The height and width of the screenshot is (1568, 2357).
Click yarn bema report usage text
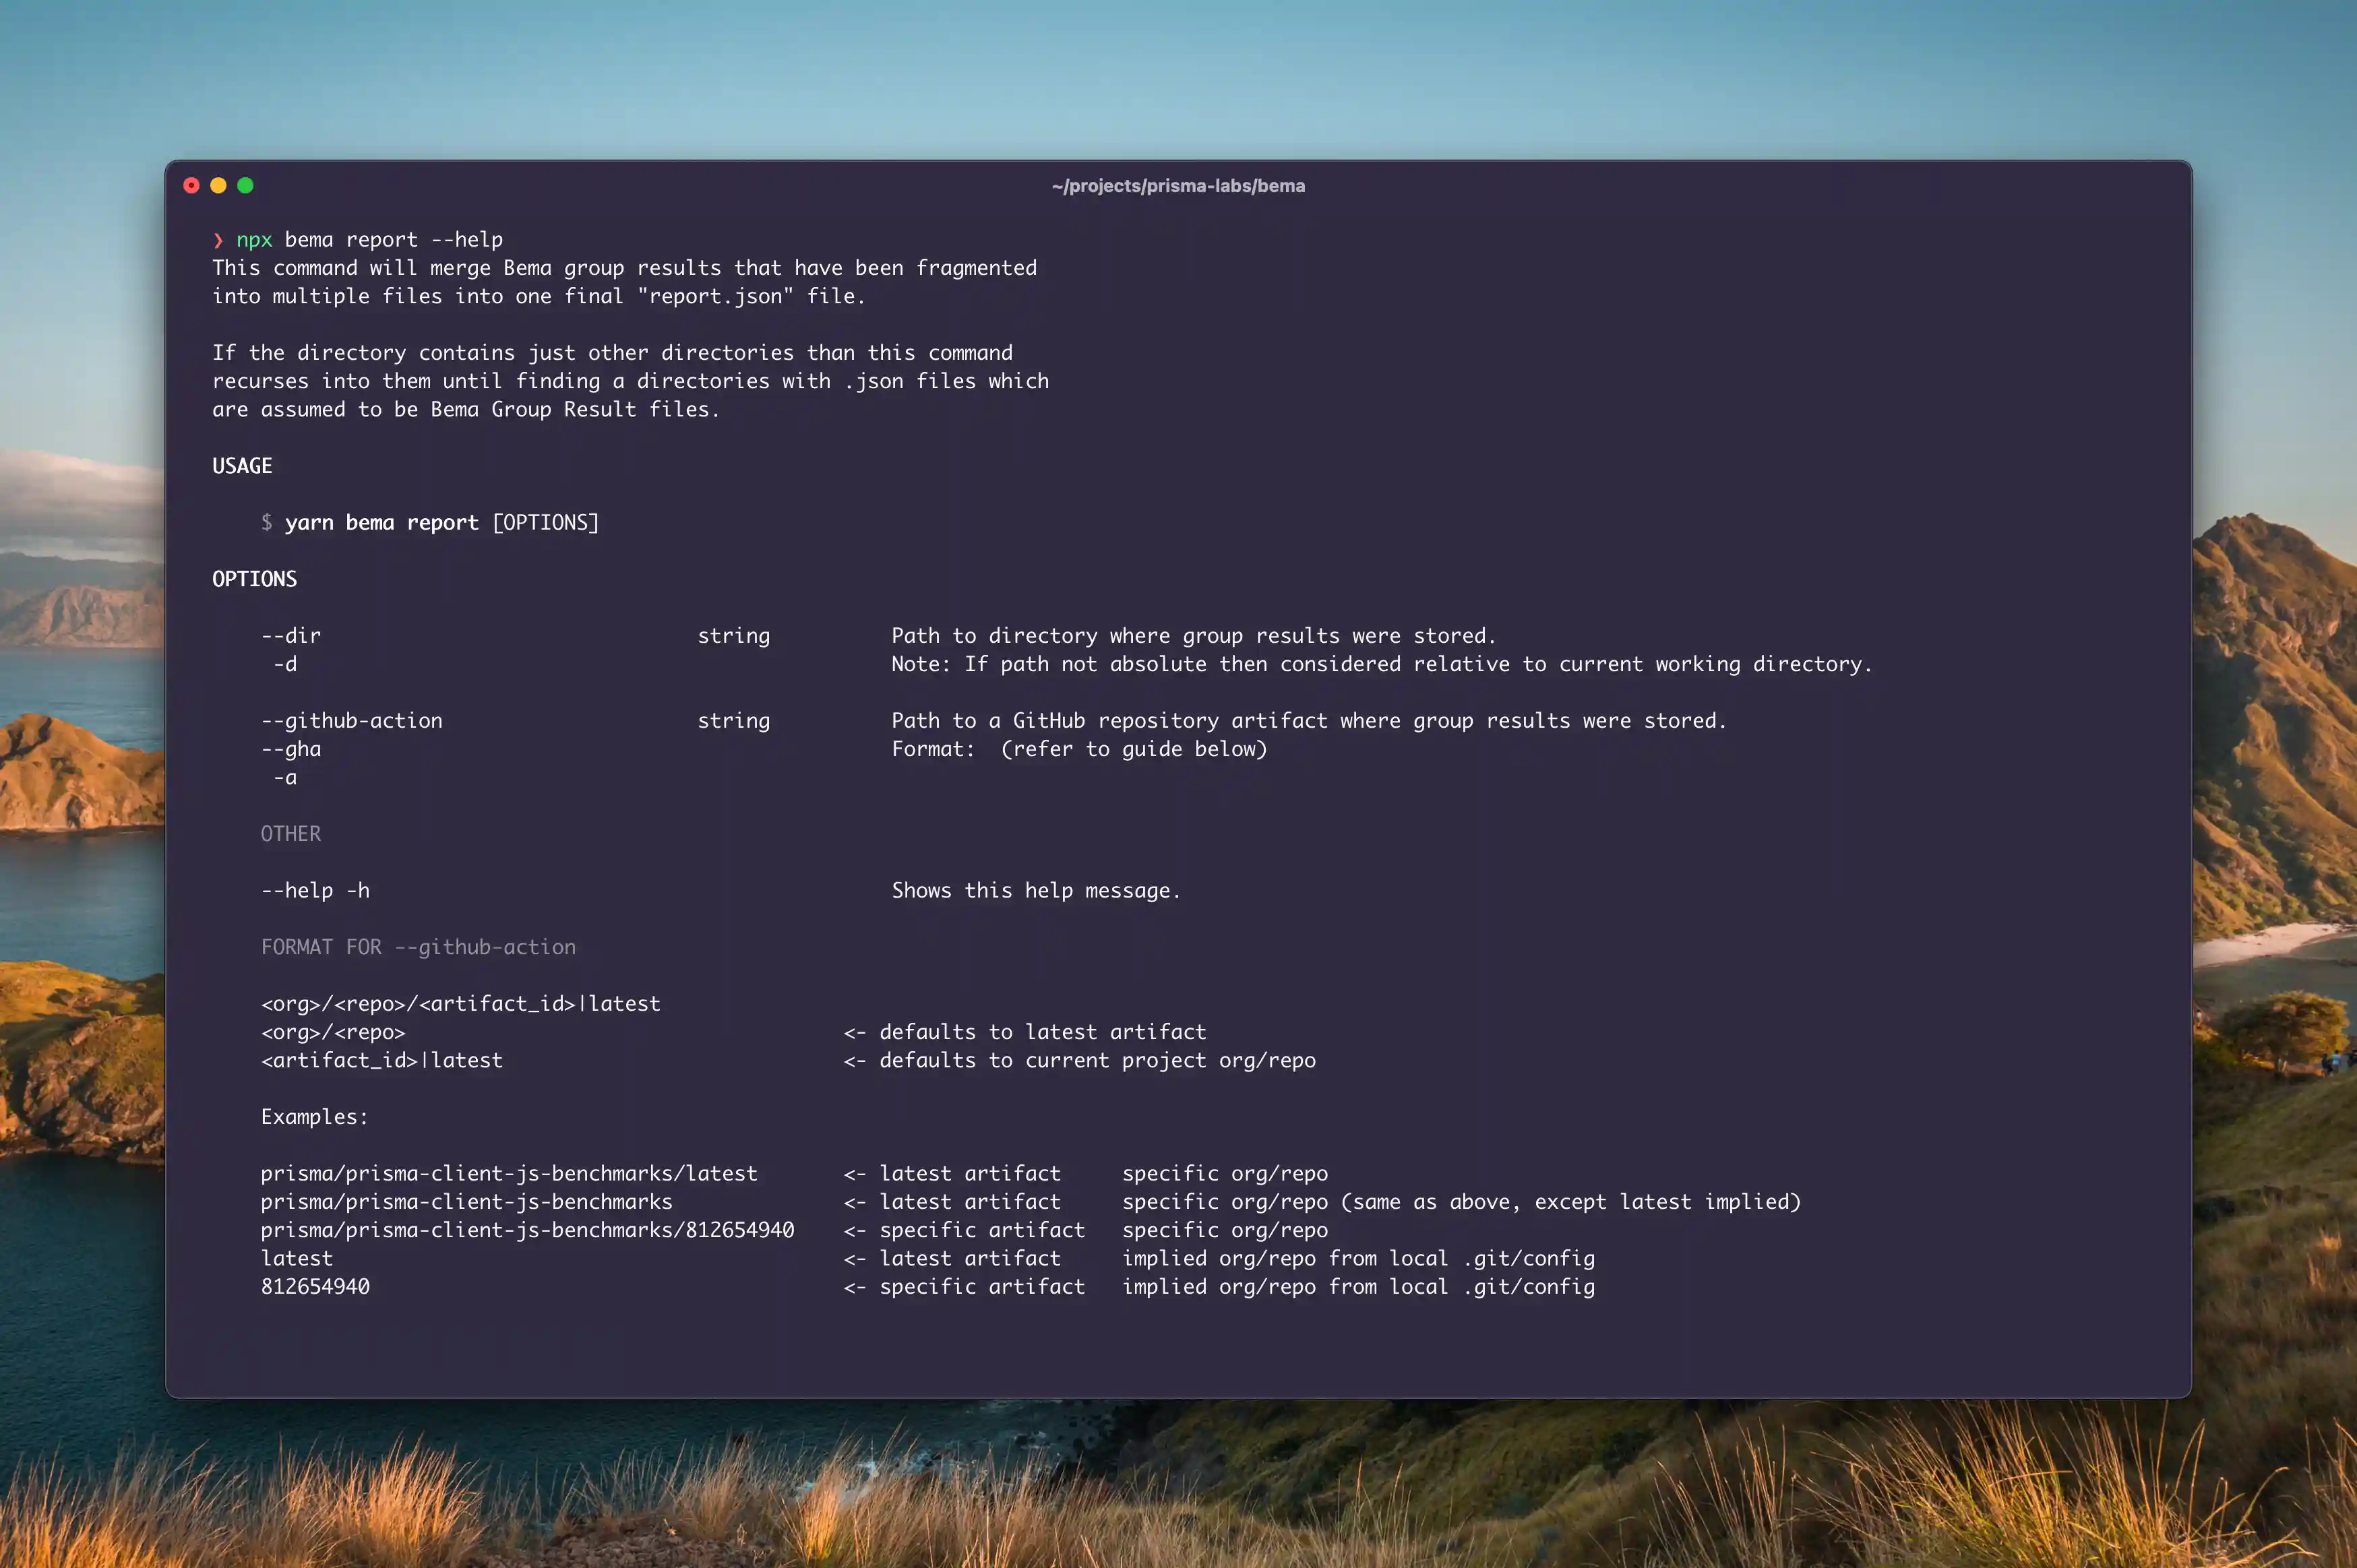pos(382,522)
